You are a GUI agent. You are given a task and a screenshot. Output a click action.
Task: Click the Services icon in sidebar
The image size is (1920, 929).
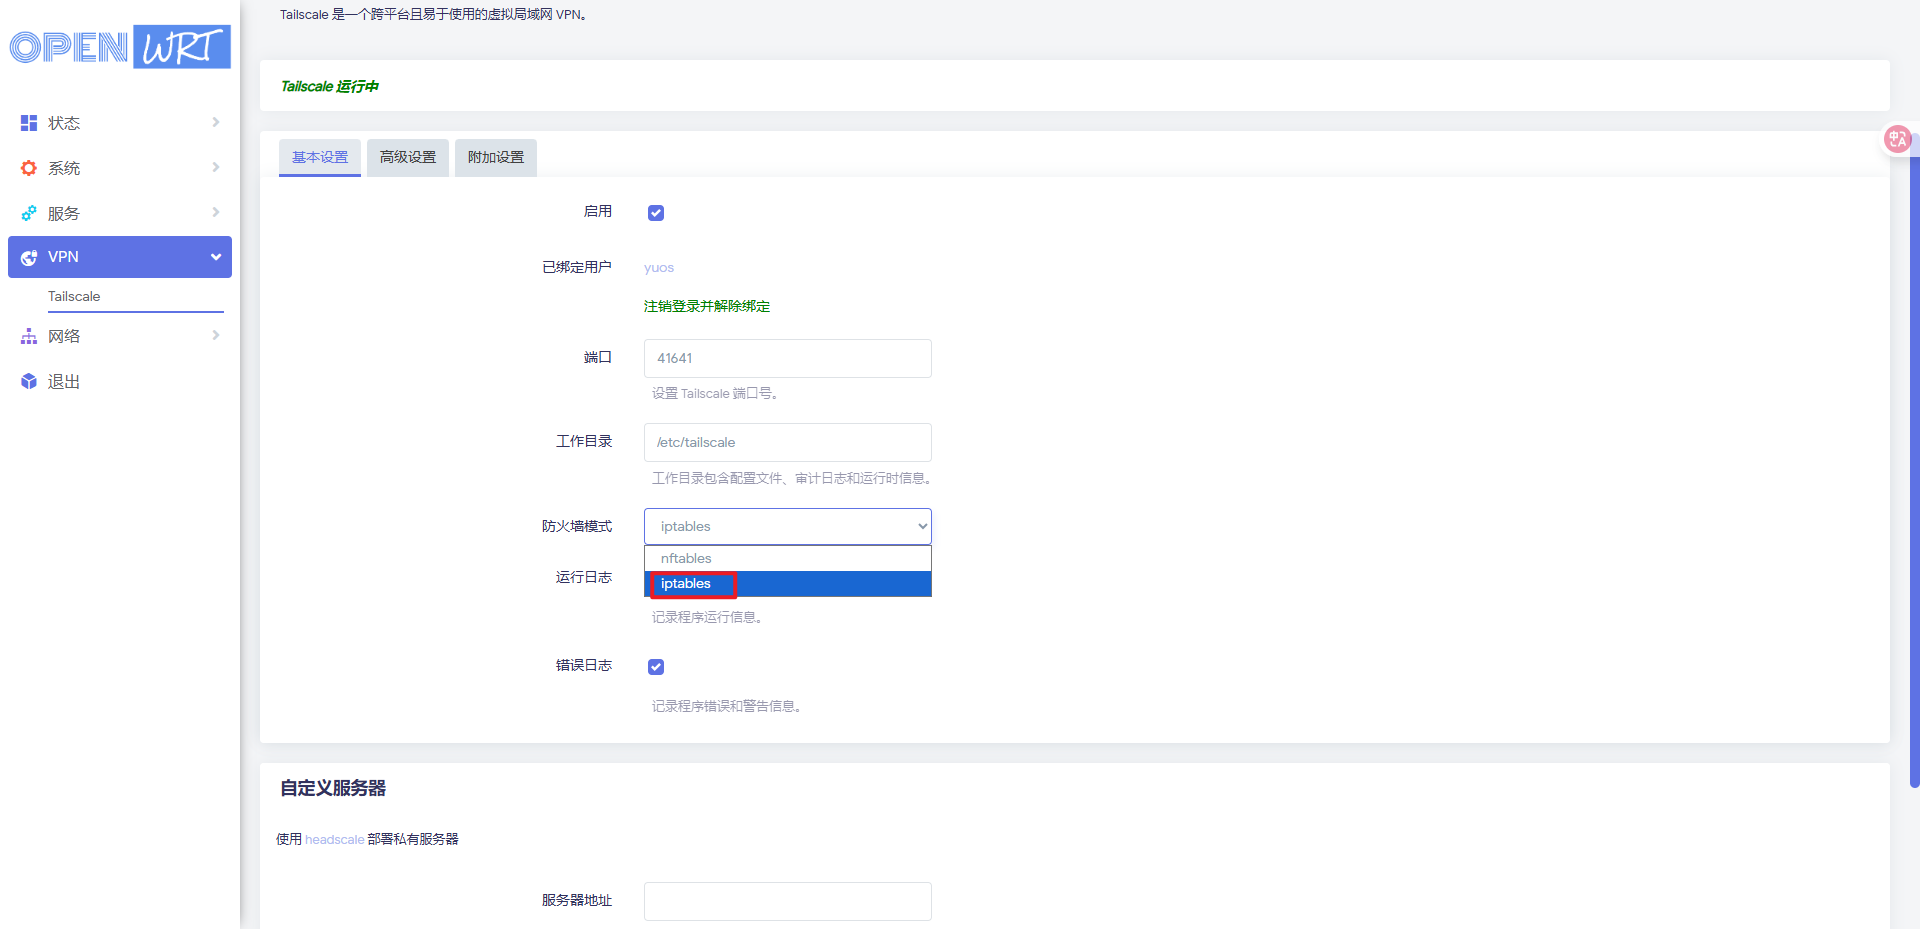tap(29, 213)
